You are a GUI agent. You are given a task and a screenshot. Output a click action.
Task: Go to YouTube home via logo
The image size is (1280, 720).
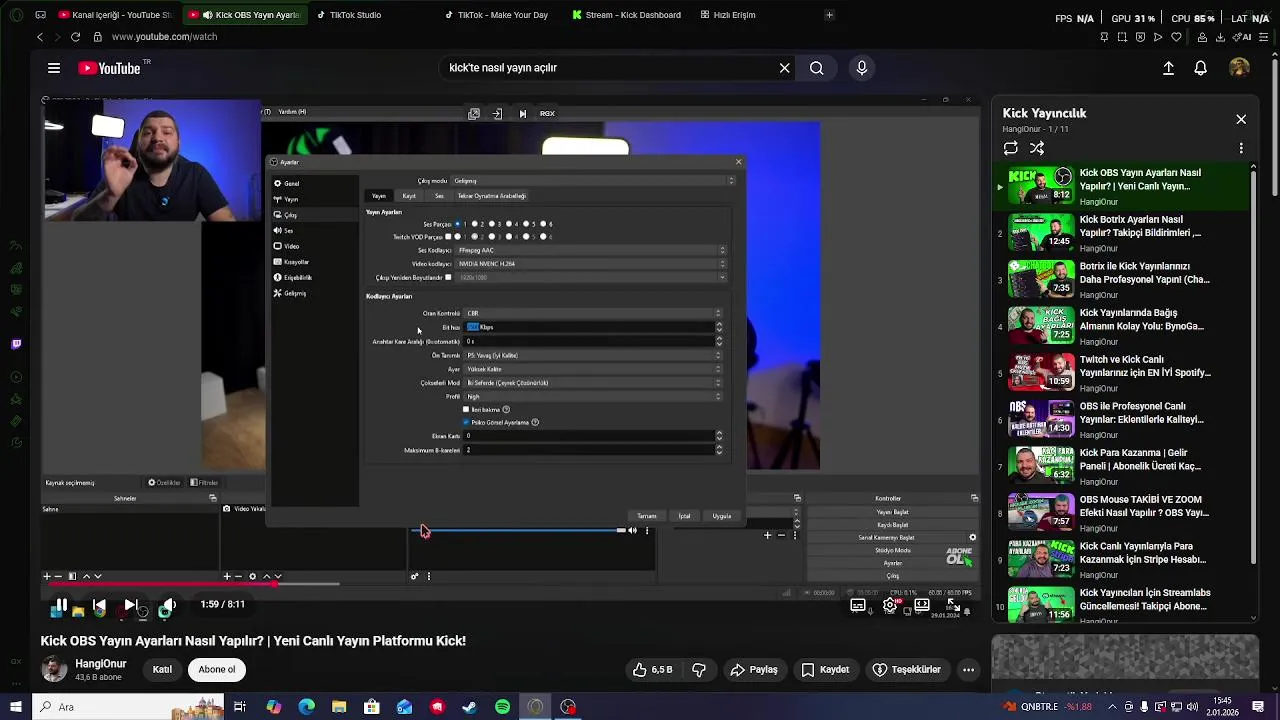(x=109, y=68)
